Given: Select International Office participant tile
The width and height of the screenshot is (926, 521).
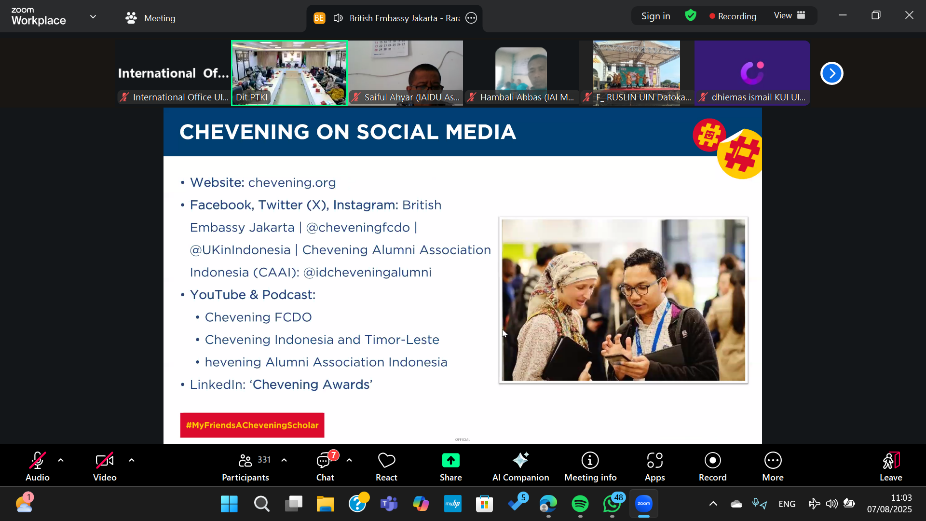Looking at the screenshot, I should click(x=173, y=73).
